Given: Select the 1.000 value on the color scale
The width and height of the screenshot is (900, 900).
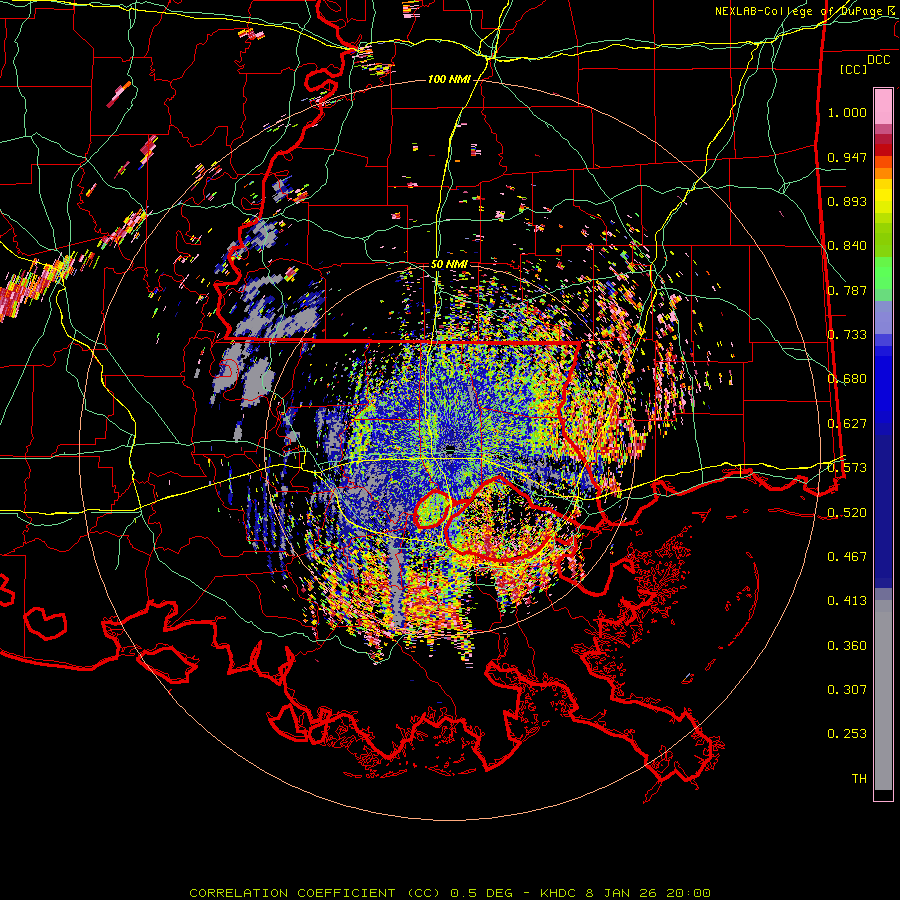Looking at the screenshot, I should pyautogui.click(x=847, y=112).
